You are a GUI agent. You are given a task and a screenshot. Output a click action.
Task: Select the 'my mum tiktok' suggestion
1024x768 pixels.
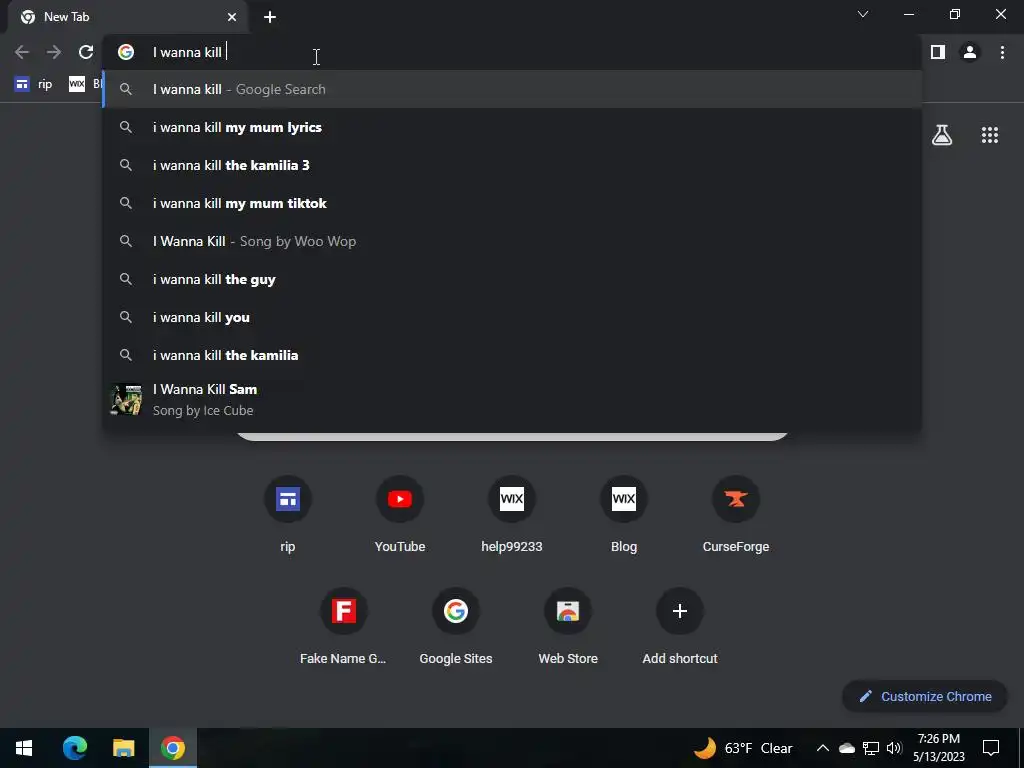pyautogui.click(x=512, y=203)
